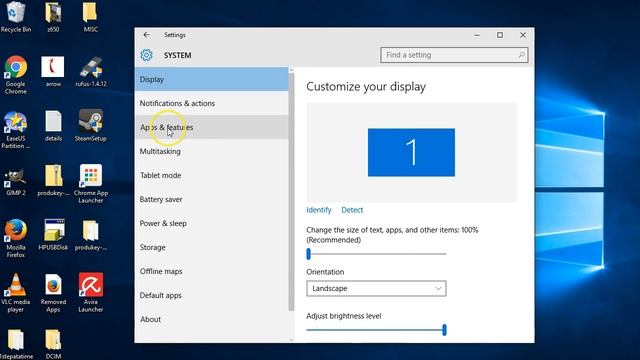
Task: Minimize the Settings window
Action: click(x=477, y=35)
